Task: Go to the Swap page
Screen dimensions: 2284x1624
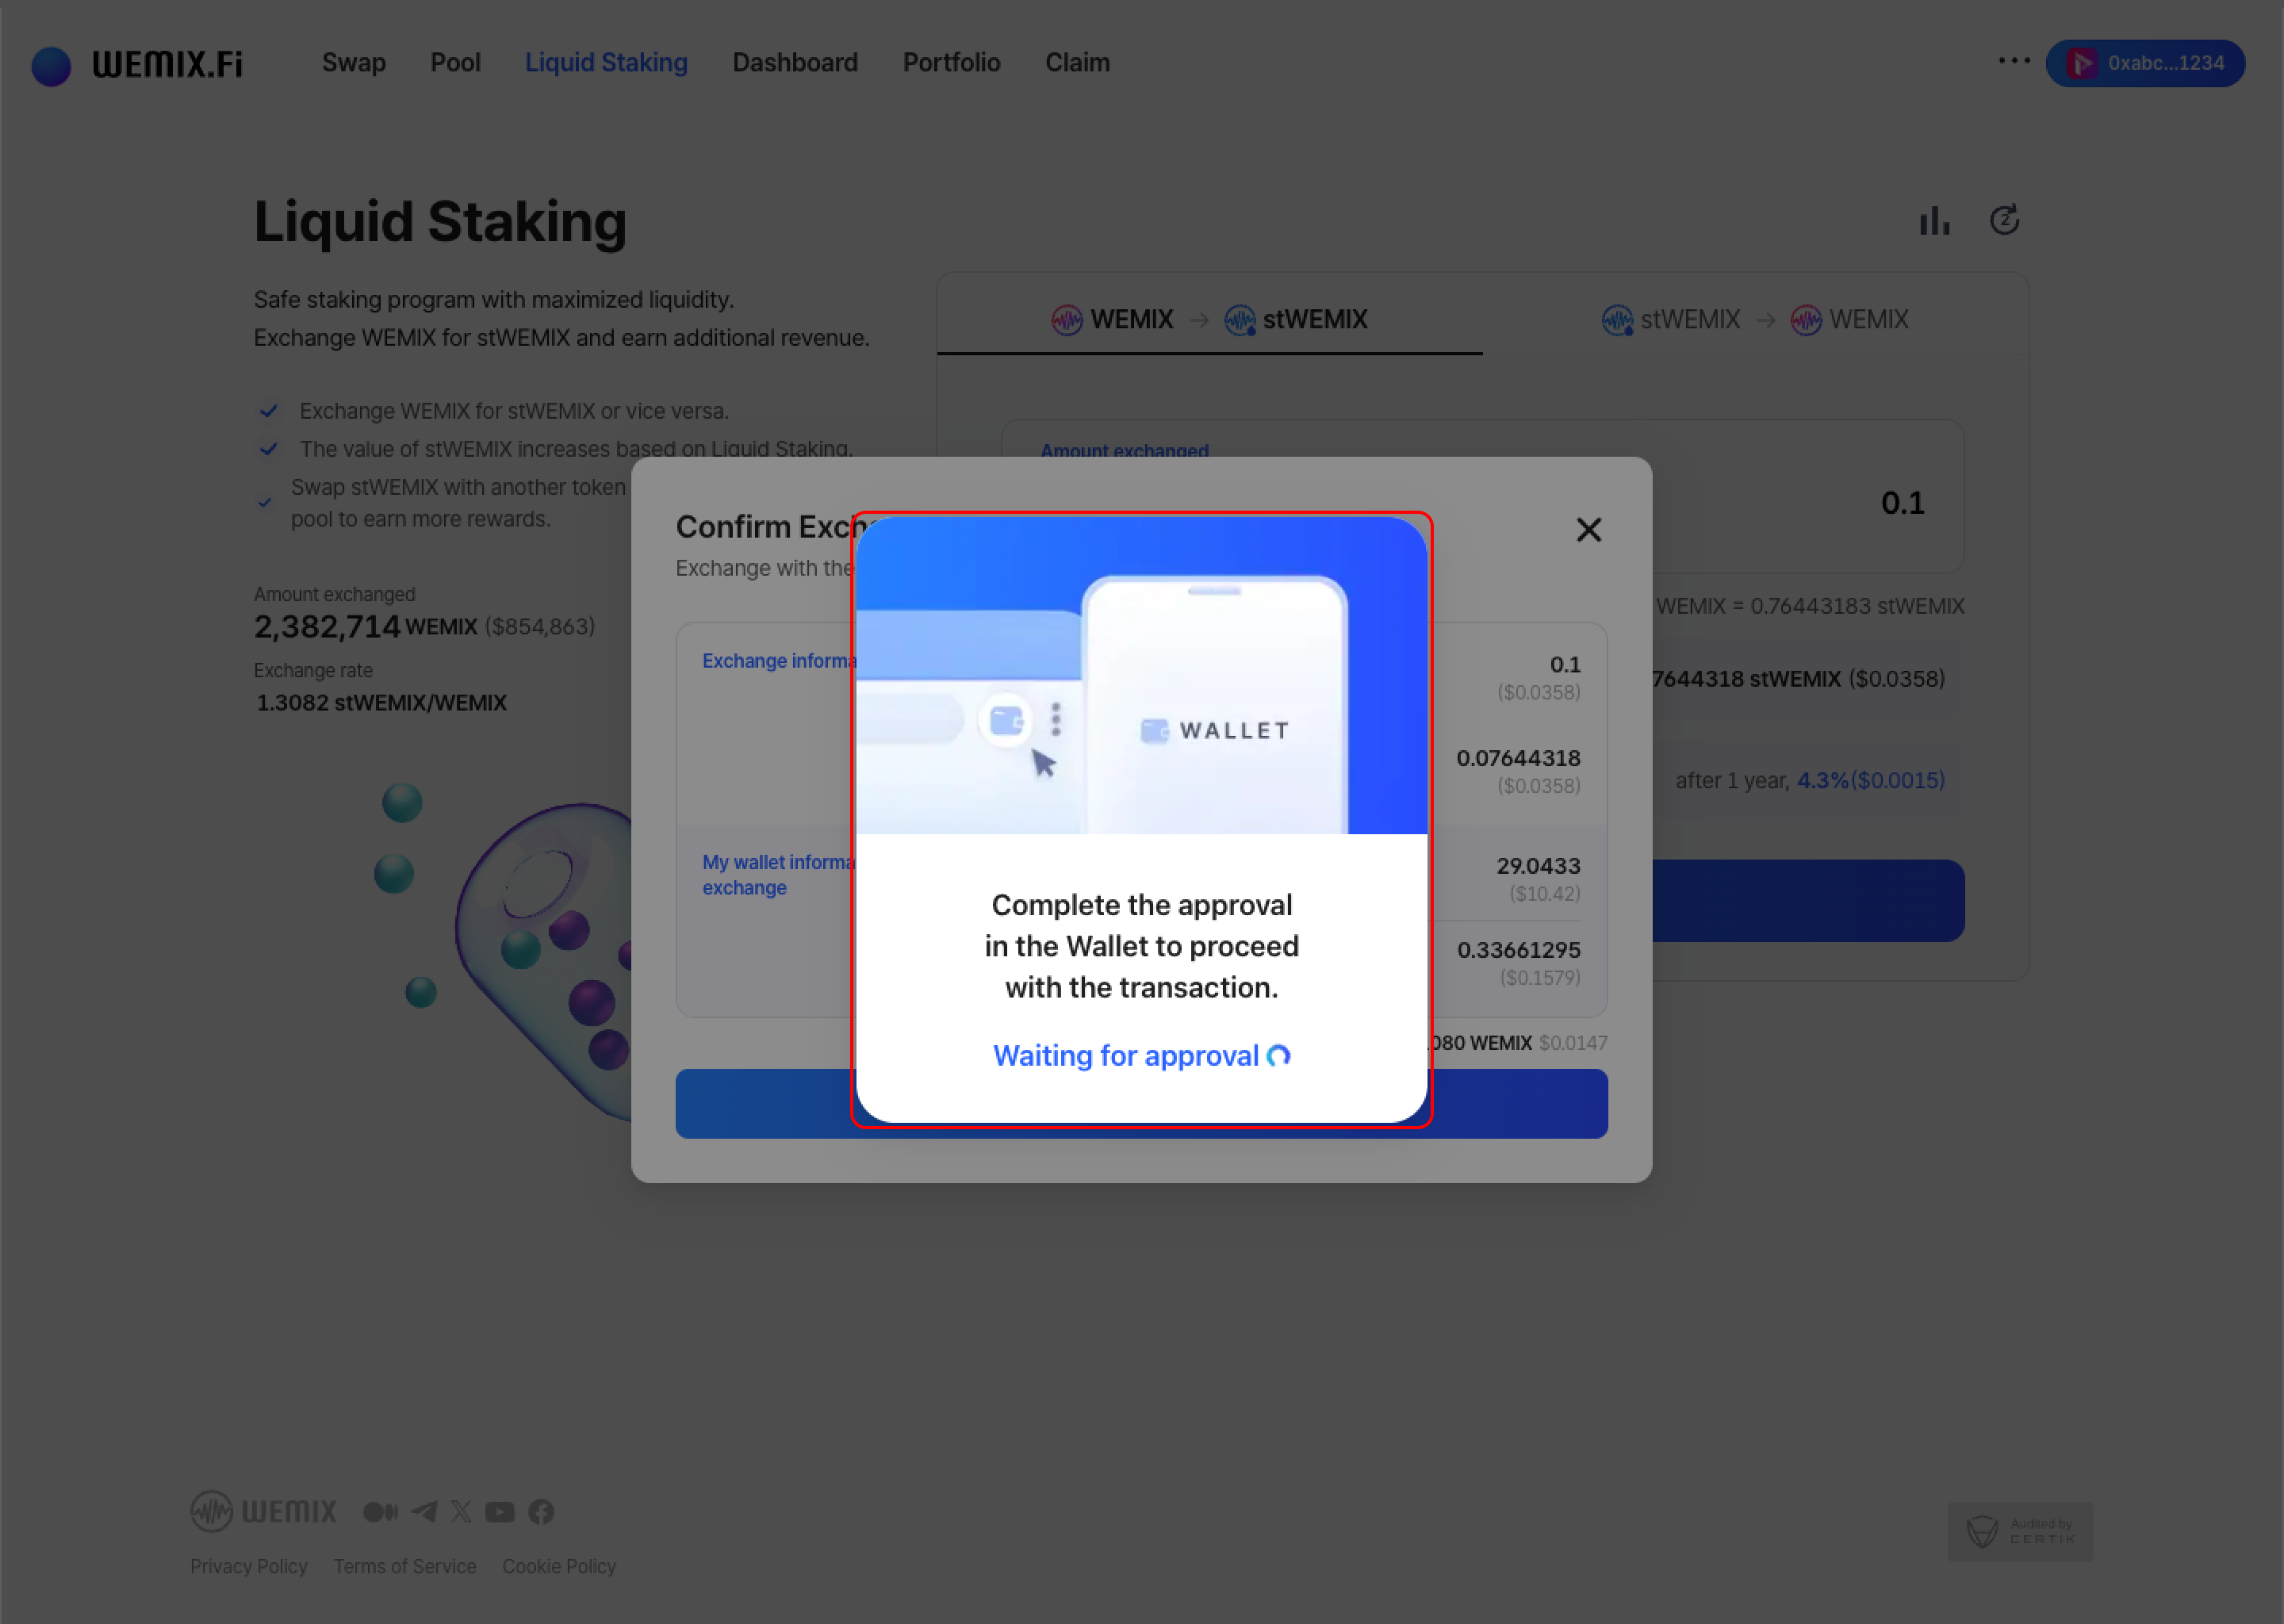Action: [x=353, y=63]
